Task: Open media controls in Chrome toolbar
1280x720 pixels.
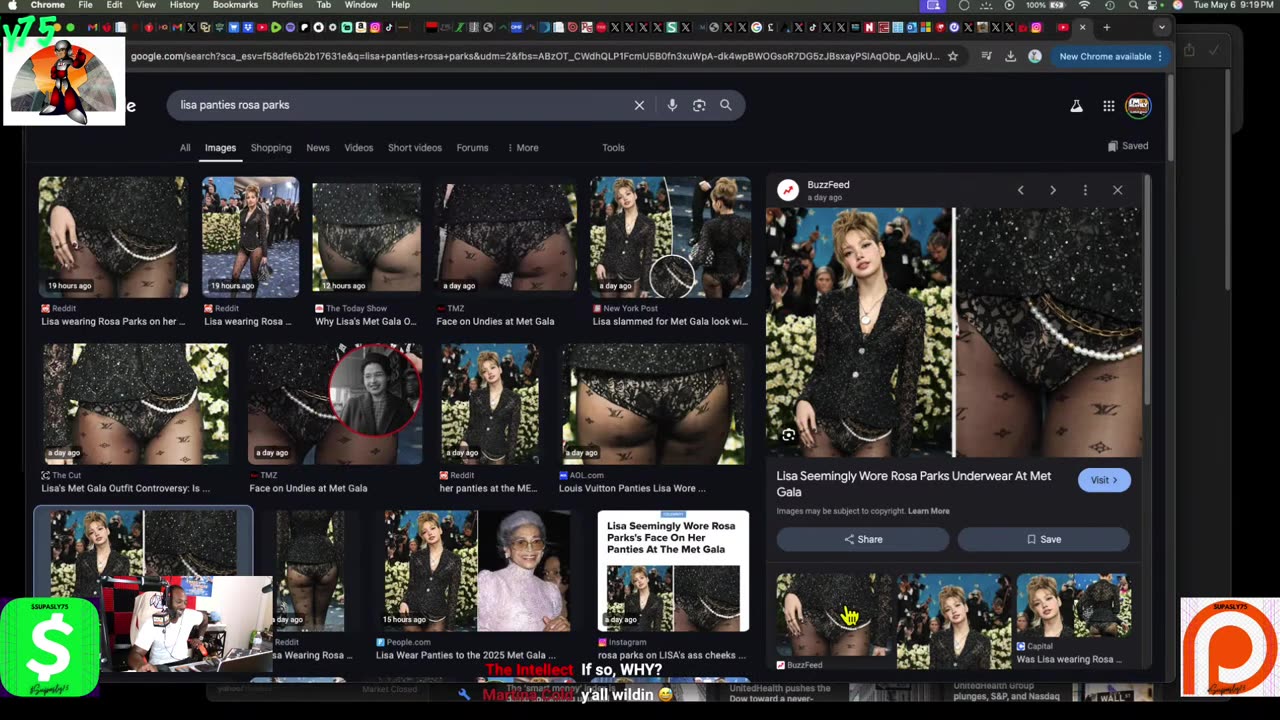Action: [986, 56]
